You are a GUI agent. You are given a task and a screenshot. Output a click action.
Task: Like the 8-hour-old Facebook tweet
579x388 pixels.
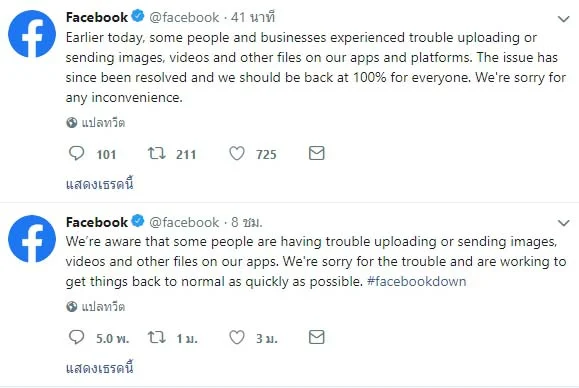click(x=237, y=337)
